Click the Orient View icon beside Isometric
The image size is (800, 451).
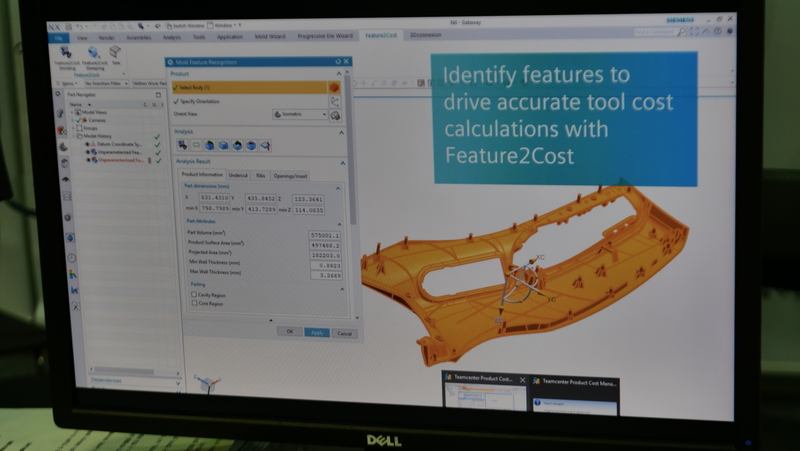335,116
